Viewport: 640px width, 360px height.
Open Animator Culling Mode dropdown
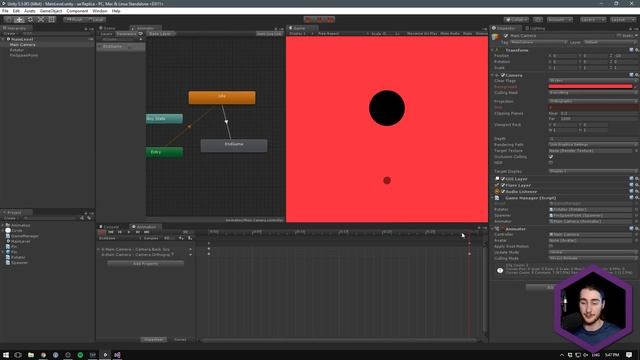click(593, 258)
